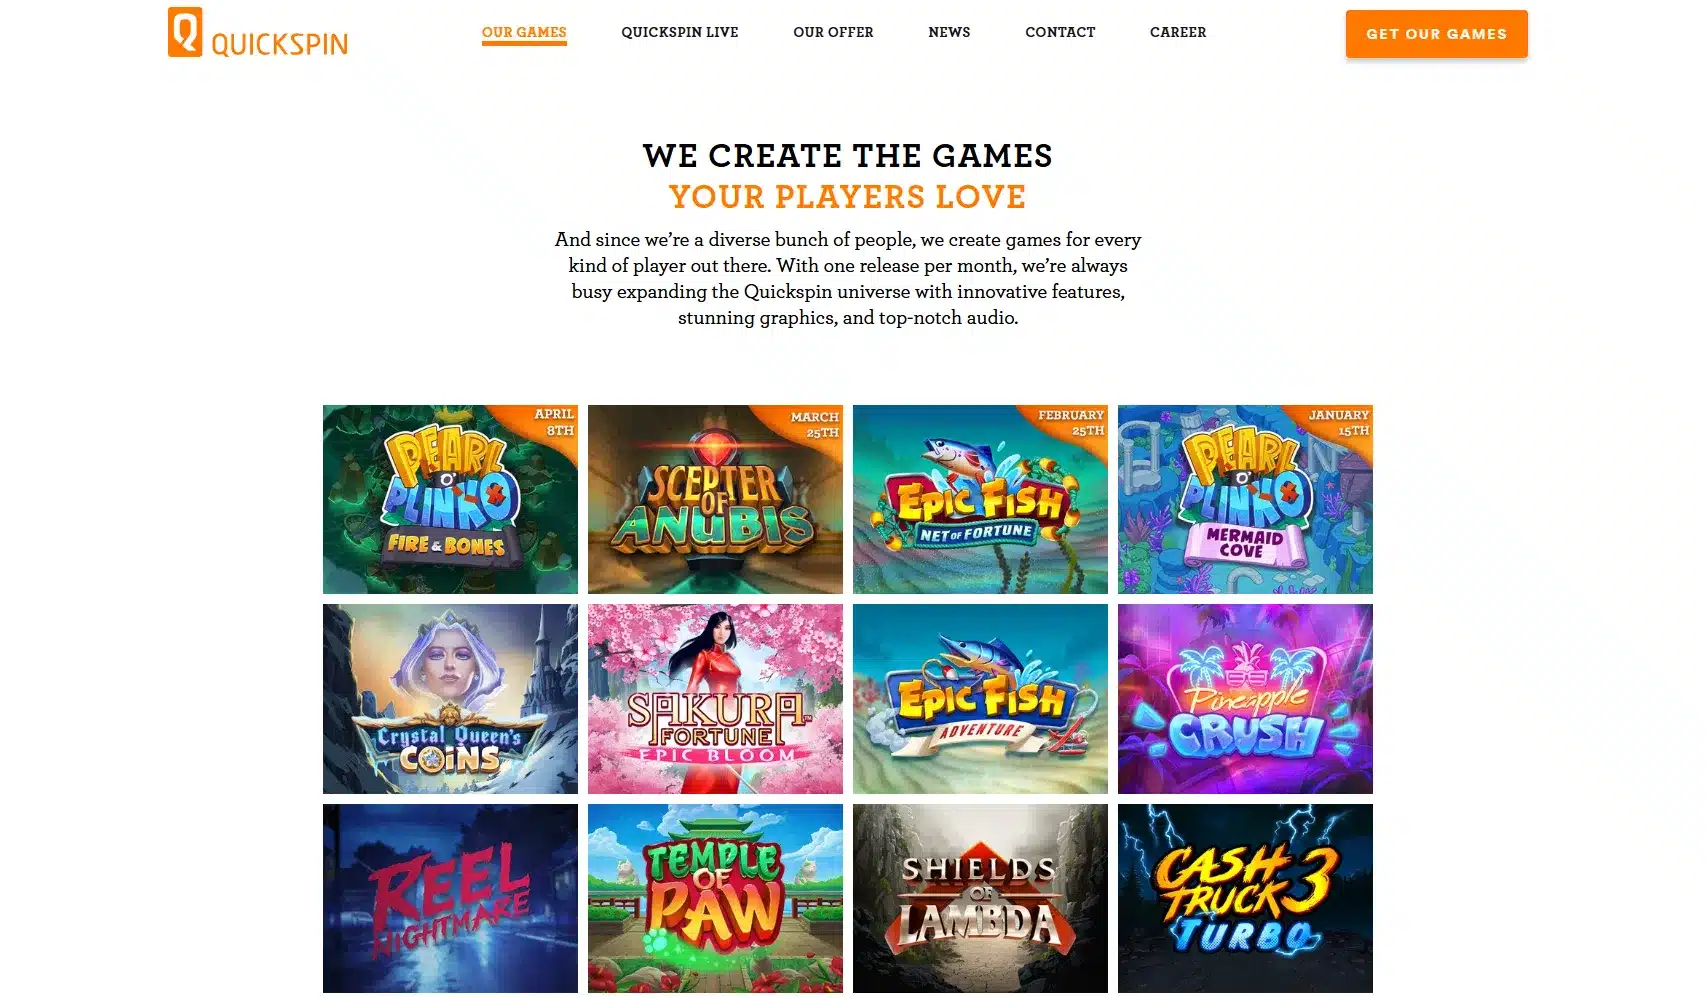Open the Our Offer menu link

(x=833, y=32)
